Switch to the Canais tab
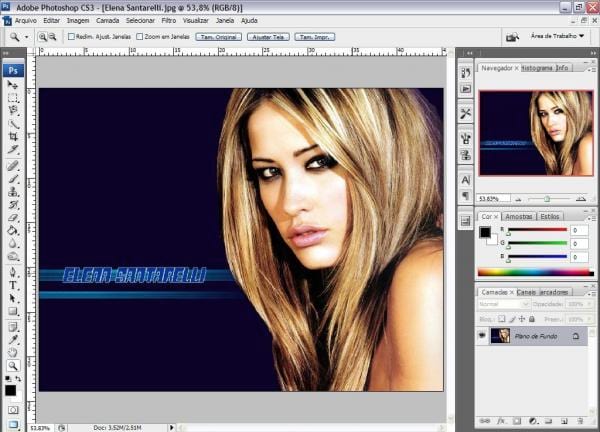Screen dimensions: 600x432 [x=526, y=292]
